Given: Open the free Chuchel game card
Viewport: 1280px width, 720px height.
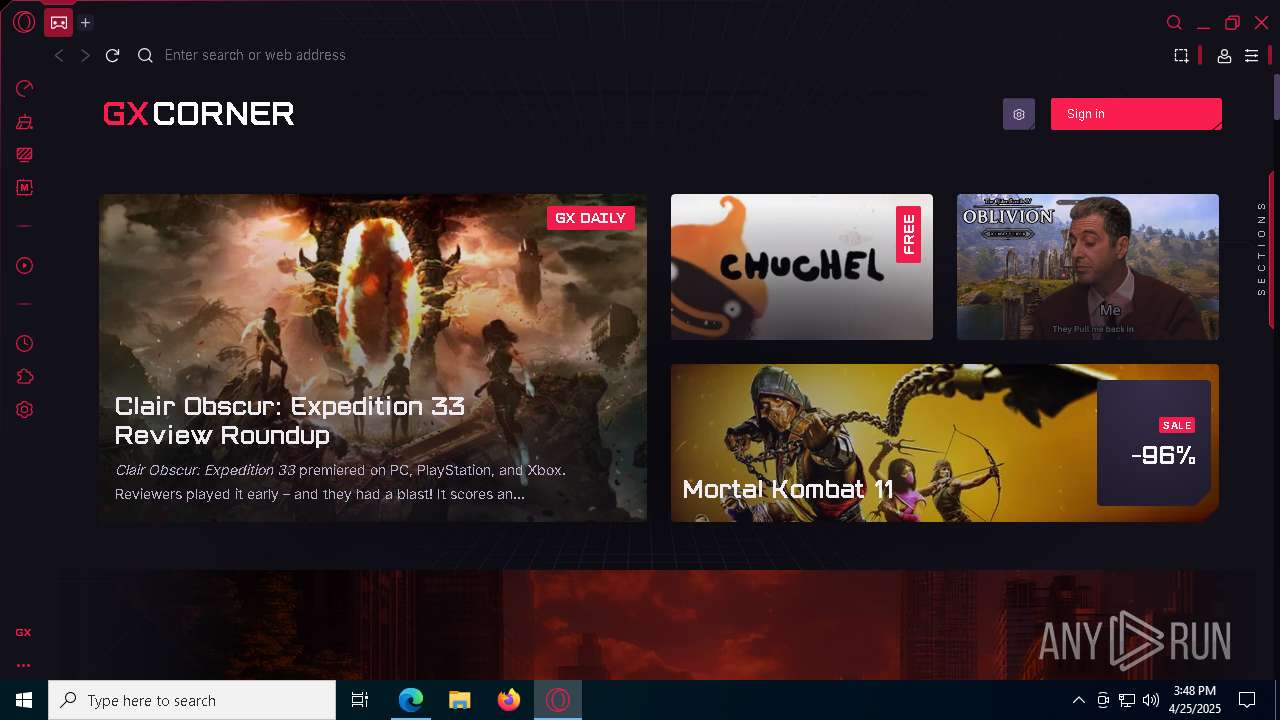Looking at the screenshot, I should (x=802, y=267).
